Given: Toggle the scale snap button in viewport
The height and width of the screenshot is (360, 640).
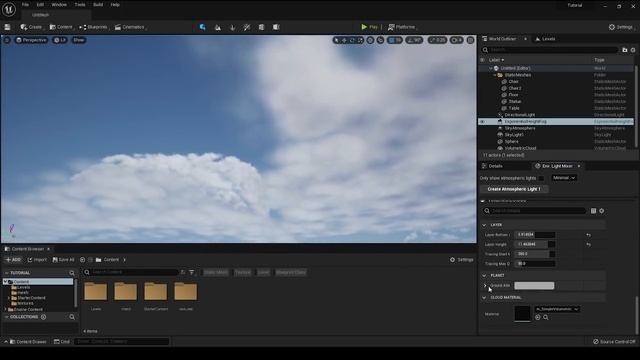Looking at the screenshot, I should pos(438,40).
